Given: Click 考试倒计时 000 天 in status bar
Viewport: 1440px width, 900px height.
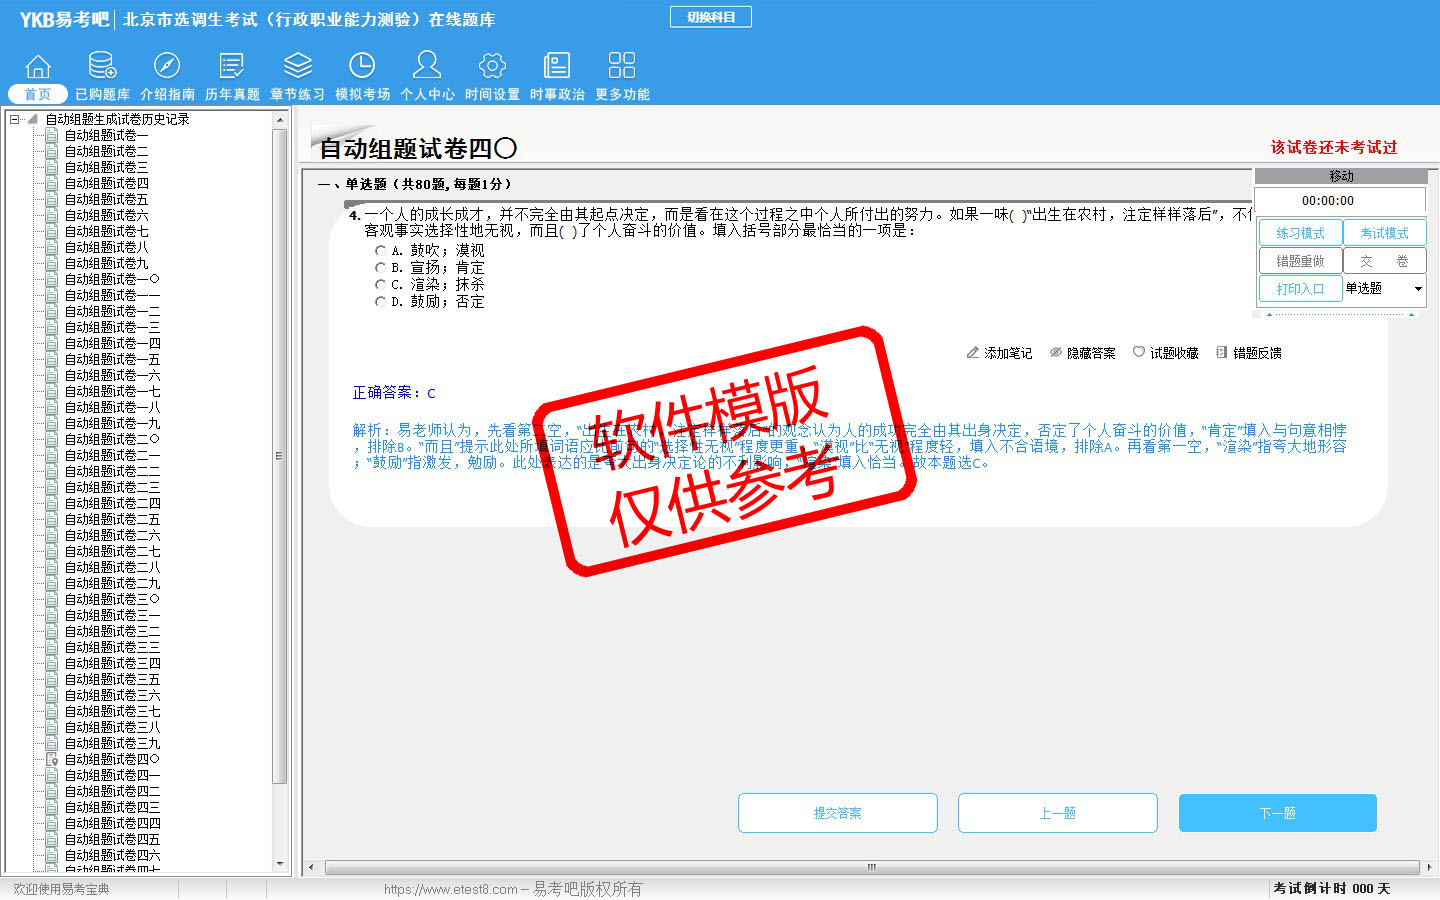Looking at the screenshot, I should [1332, 889].
